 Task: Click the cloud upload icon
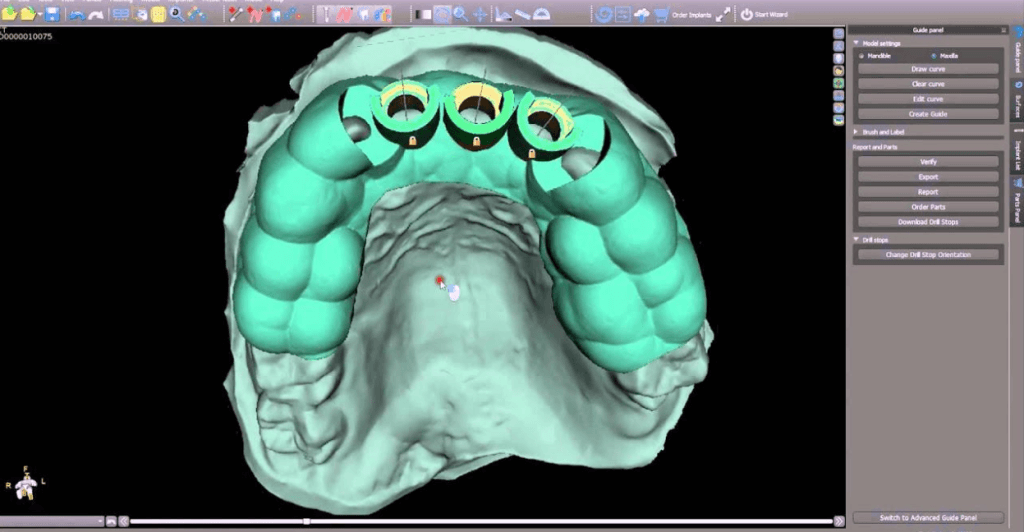pyautogui.click(x=641, y=14)
